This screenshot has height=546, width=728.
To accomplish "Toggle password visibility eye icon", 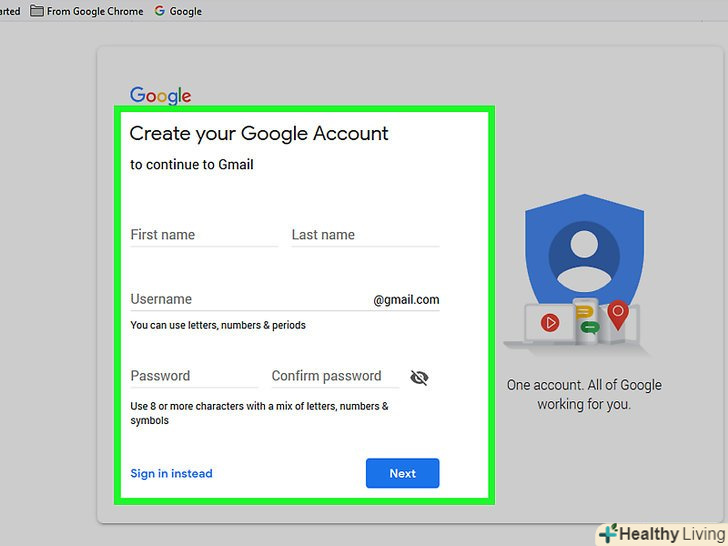I will (419, 377).
